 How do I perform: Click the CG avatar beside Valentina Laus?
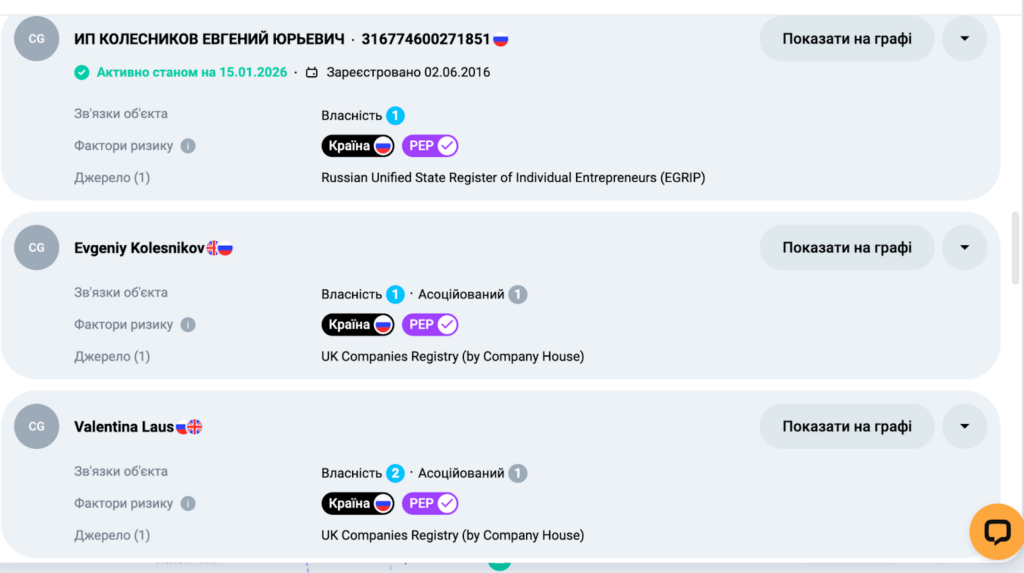coord(37,426)
